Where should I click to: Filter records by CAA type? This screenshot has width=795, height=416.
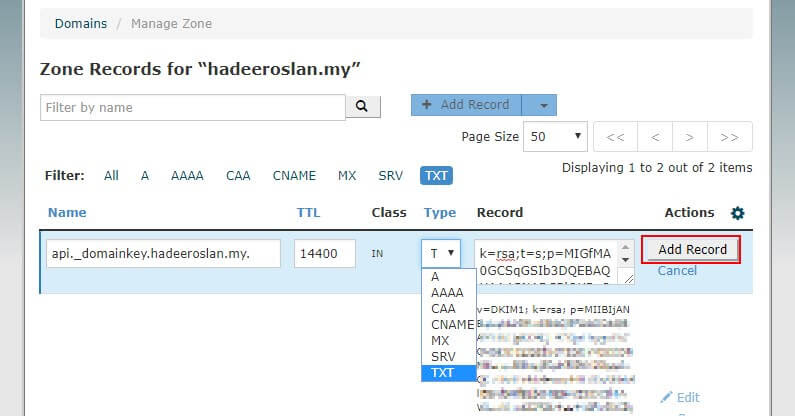[x=238, y=176]
